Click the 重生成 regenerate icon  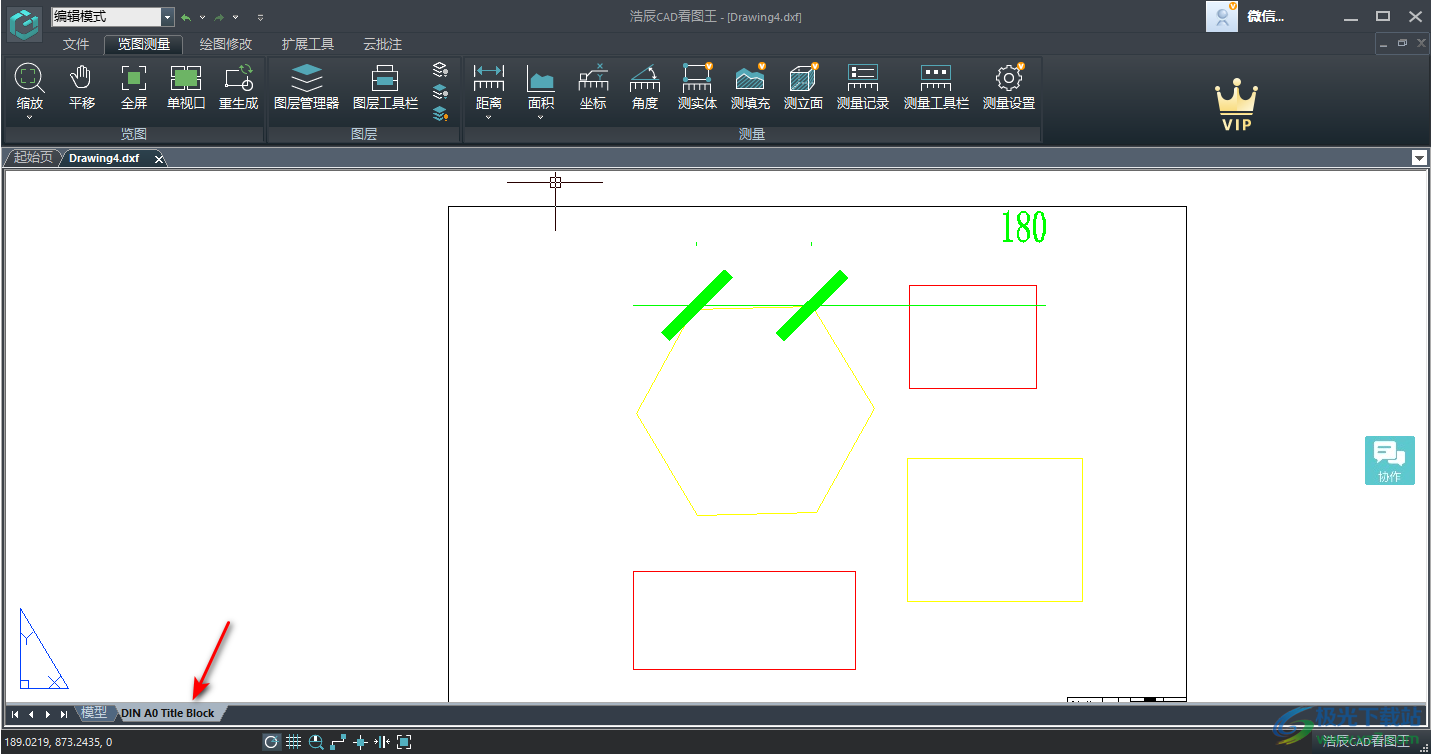point(238,87)
